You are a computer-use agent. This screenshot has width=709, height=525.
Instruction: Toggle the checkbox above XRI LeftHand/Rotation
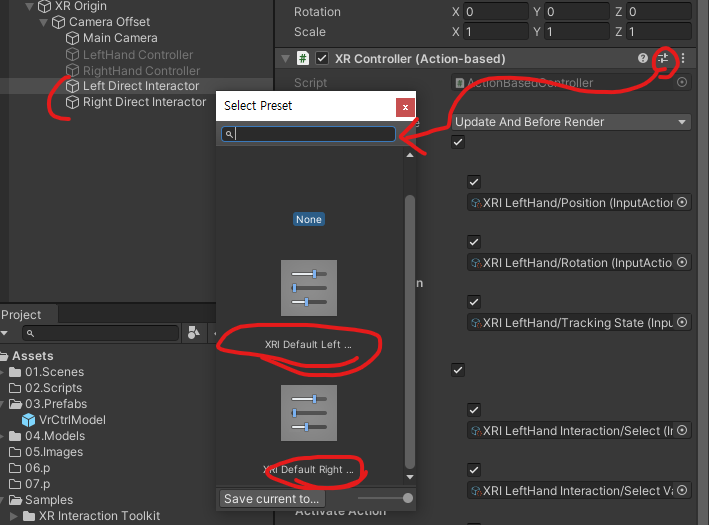pyautogui.click(x=474, y=242)
